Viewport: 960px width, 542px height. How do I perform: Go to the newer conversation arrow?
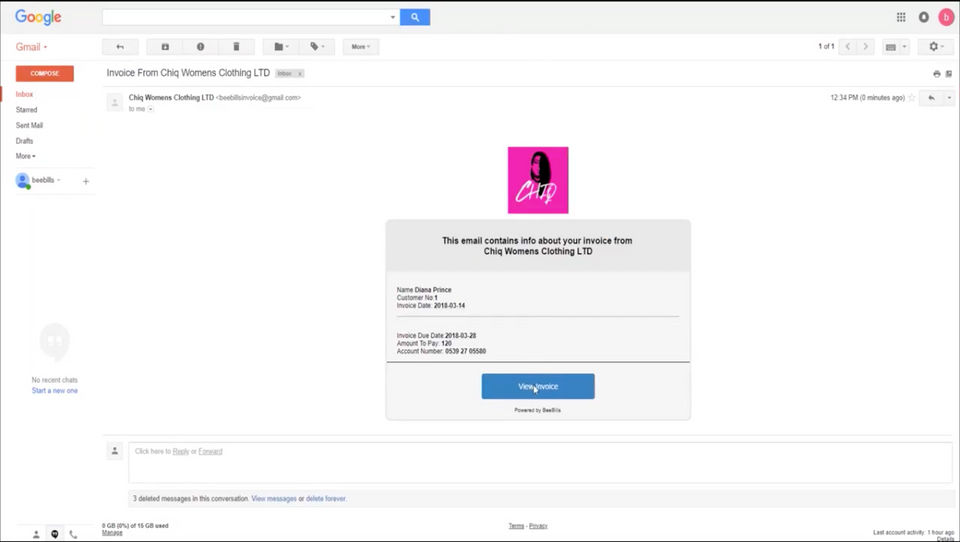pyautogui.click(x=847, y=47)
